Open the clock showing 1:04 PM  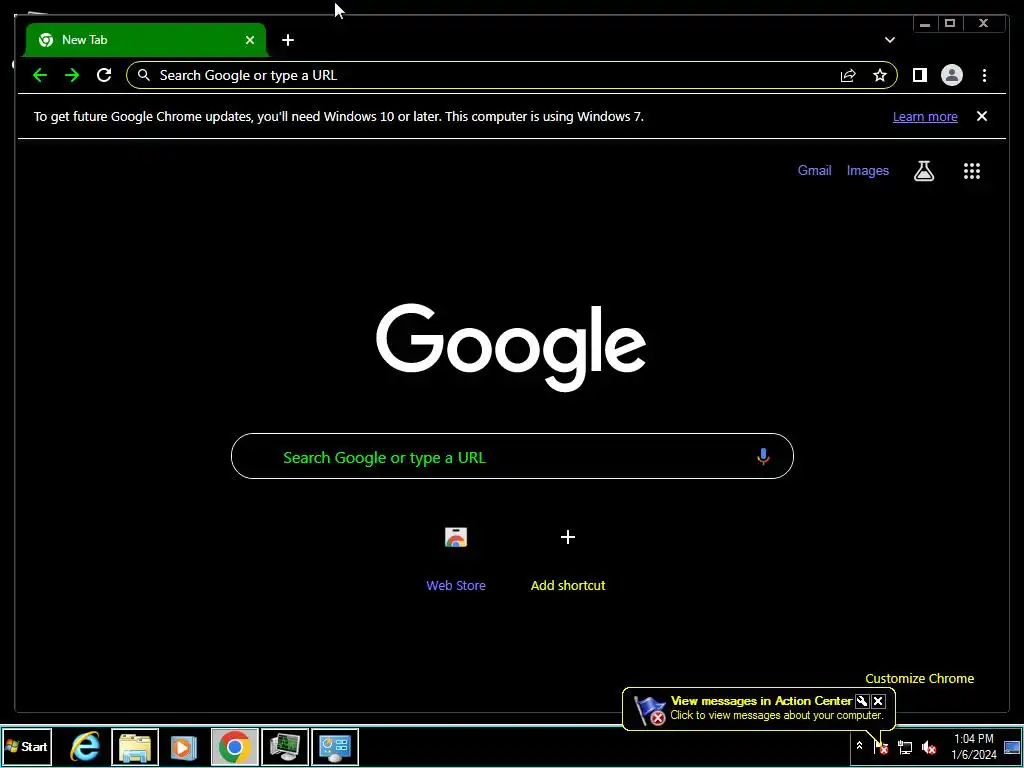pos(974,746)
